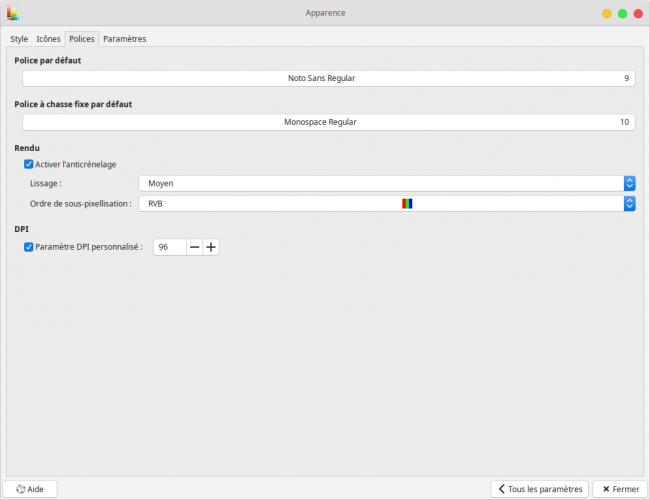This screenshot has width=650, height=500.
Task: Close the window with the red button
Action: (637, 13)
